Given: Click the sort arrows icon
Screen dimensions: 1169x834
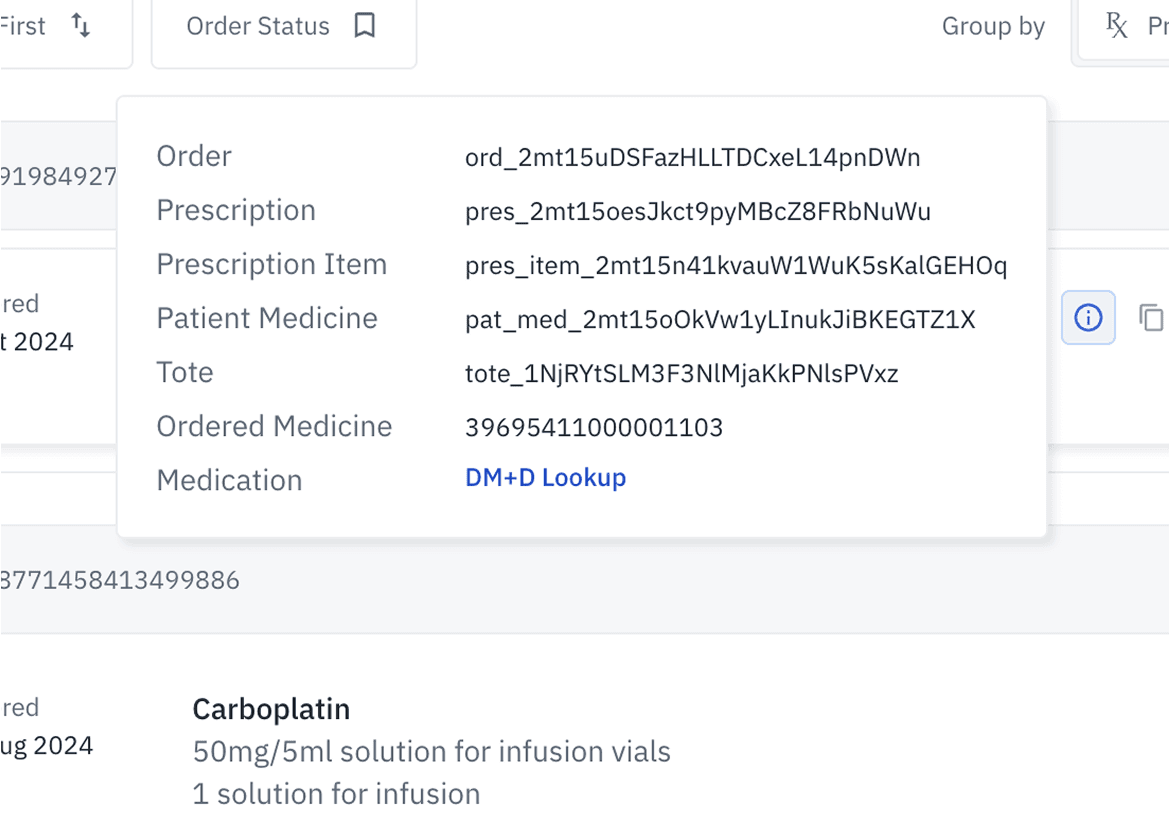Looking at the screenshot, I should pos(81,25).
